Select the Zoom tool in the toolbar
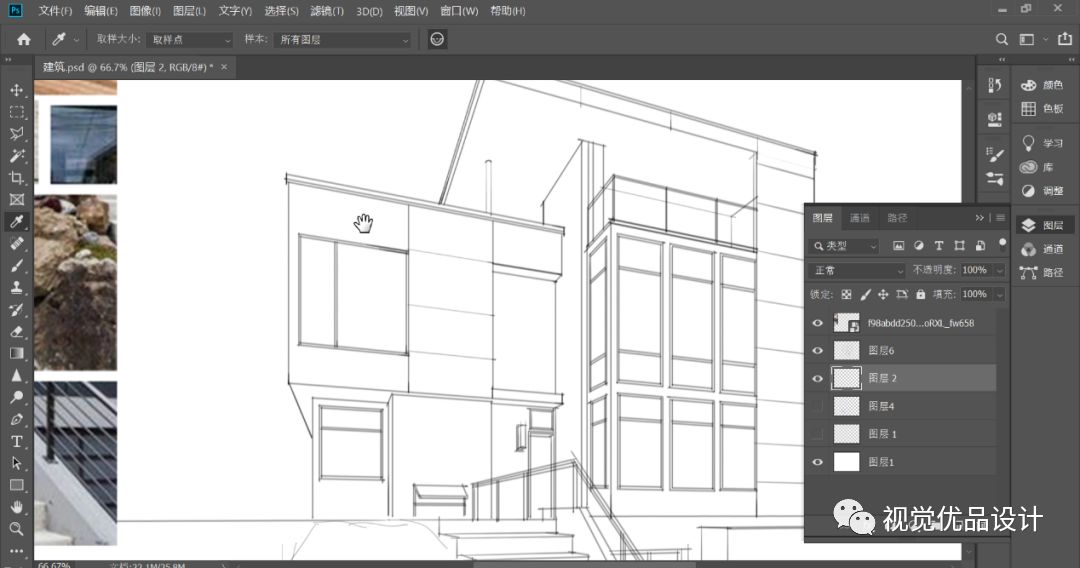 tap(17, 529)
